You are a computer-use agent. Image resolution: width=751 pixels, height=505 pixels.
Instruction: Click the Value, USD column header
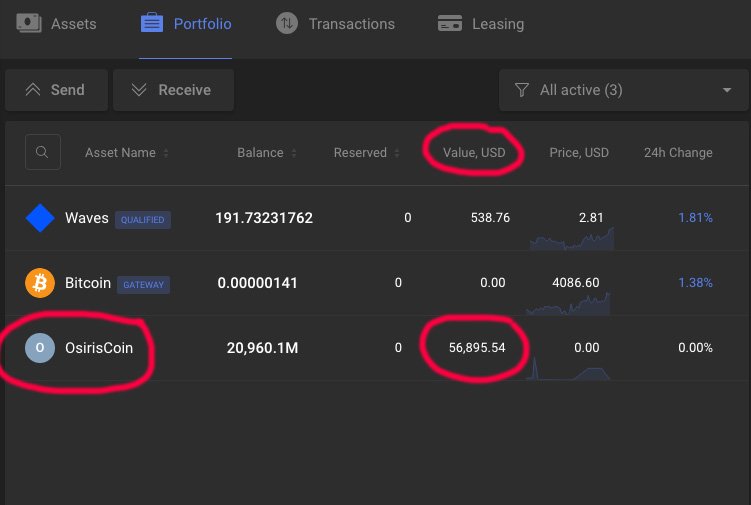tap(474, 153)
